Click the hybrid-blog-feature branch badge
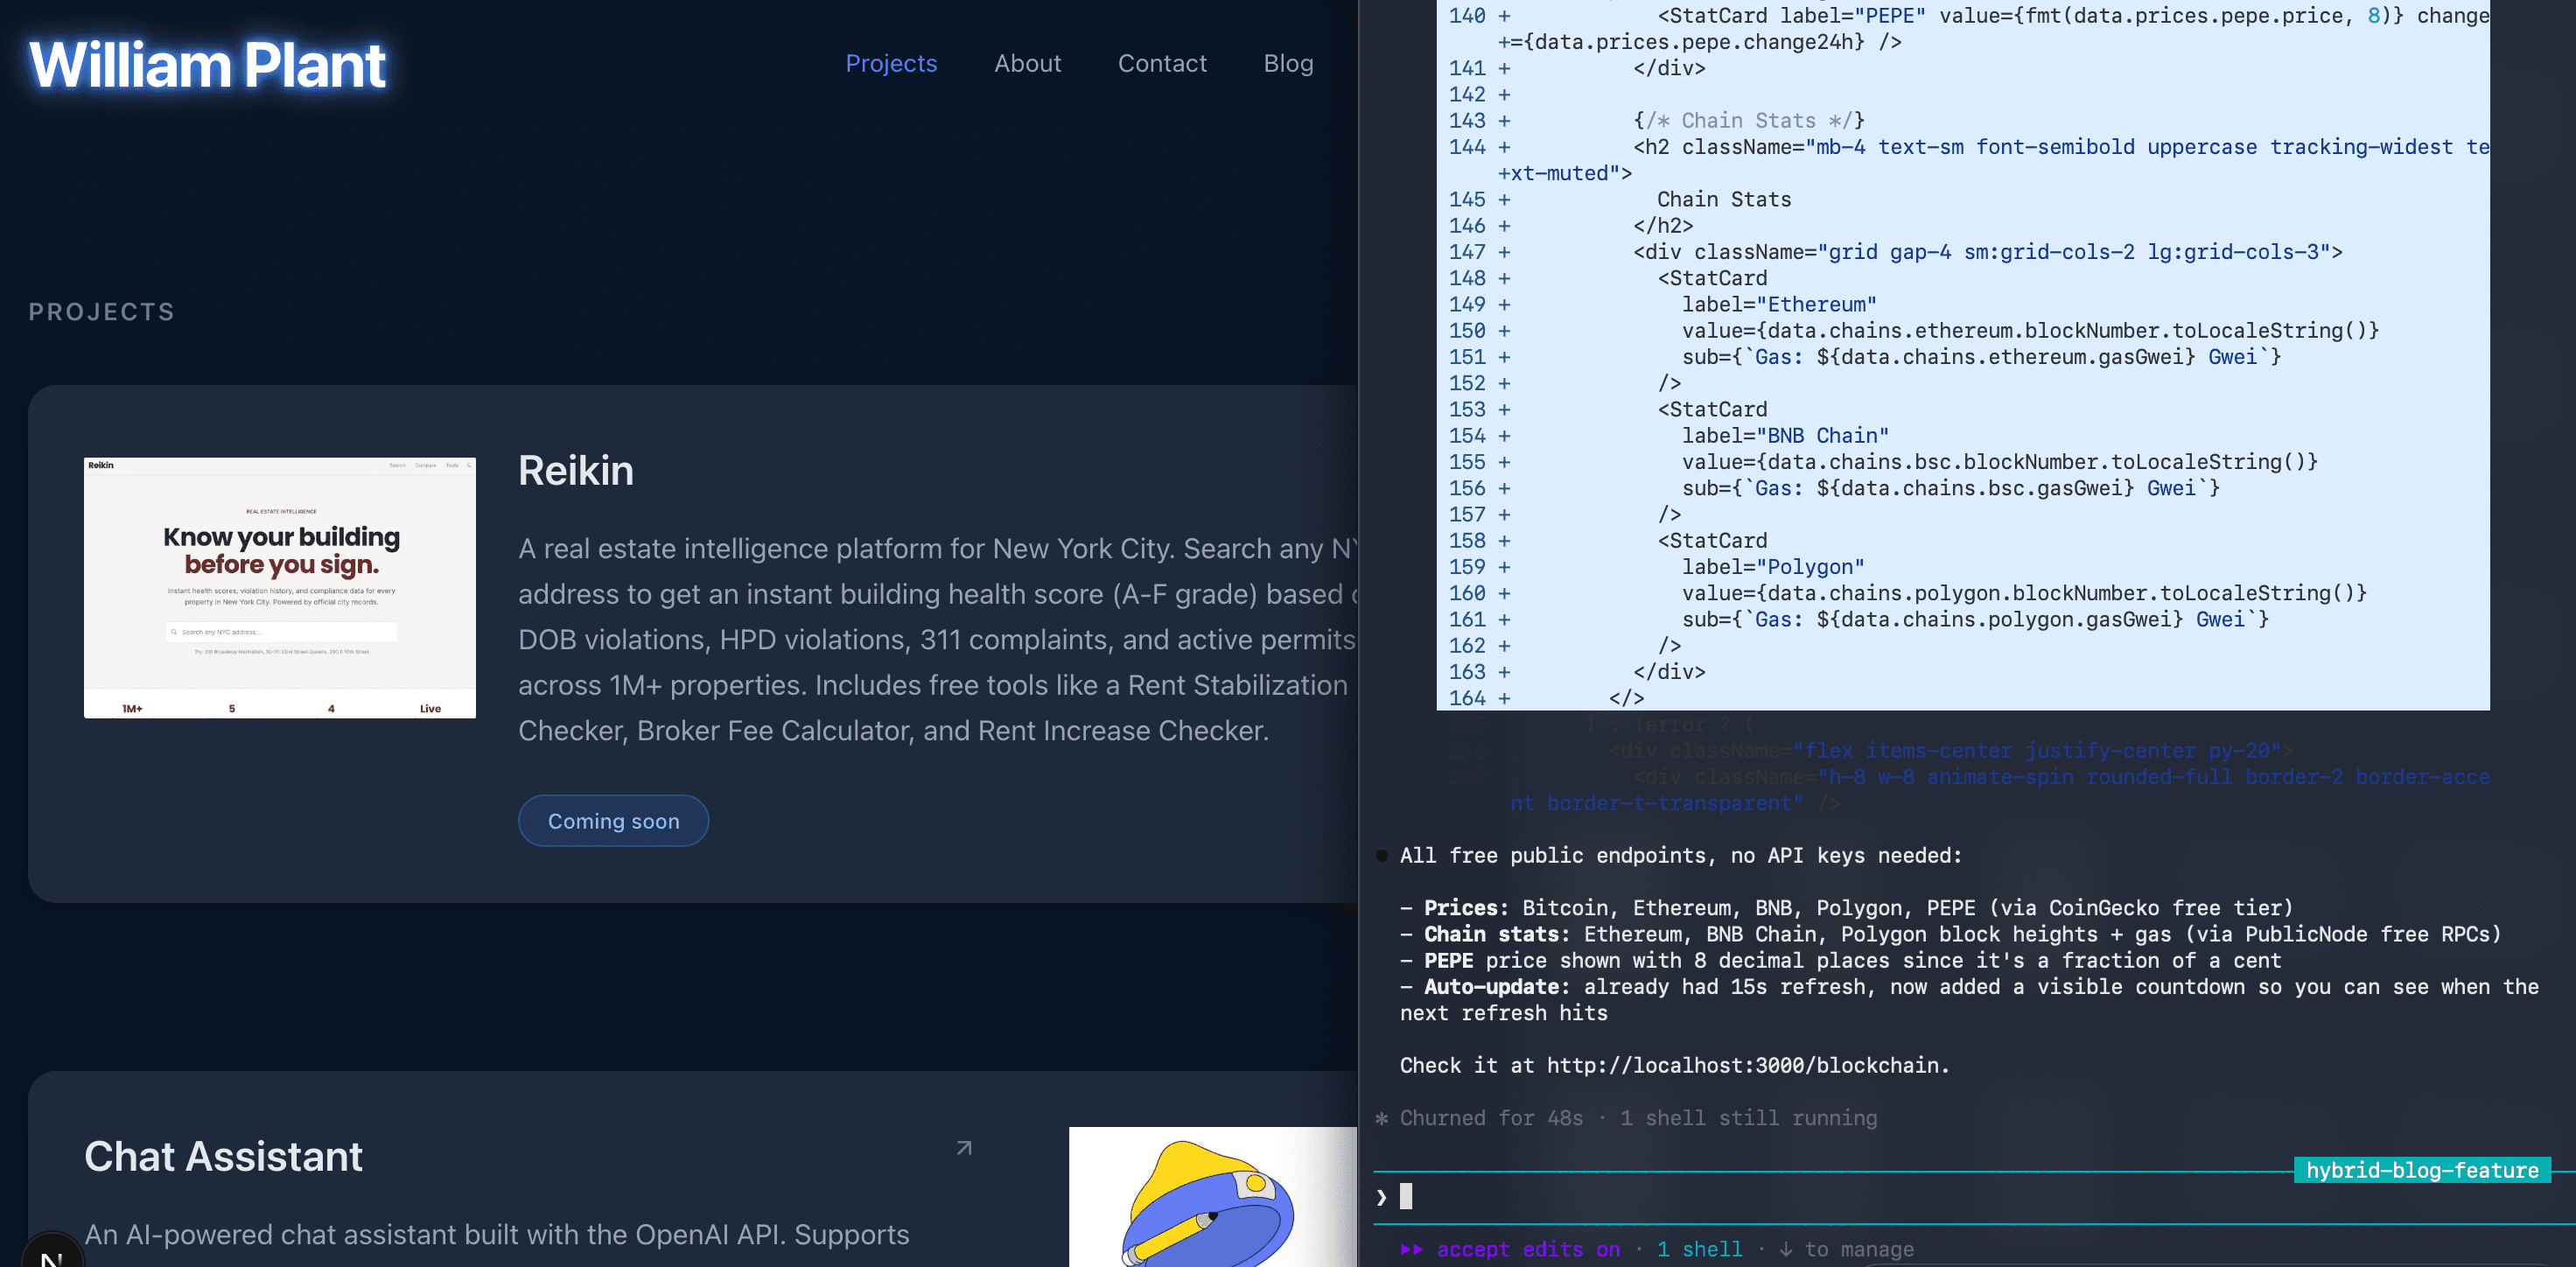This screenshot has height=1267, width=2576. point(2422,1170)
